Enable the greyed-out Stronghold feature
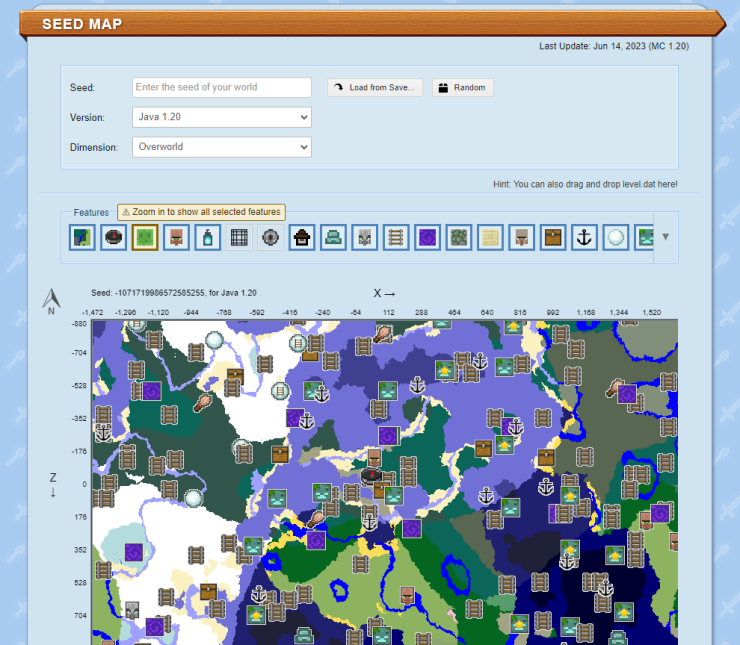This screenshot has height=645, width=740. tap(270, 237)
